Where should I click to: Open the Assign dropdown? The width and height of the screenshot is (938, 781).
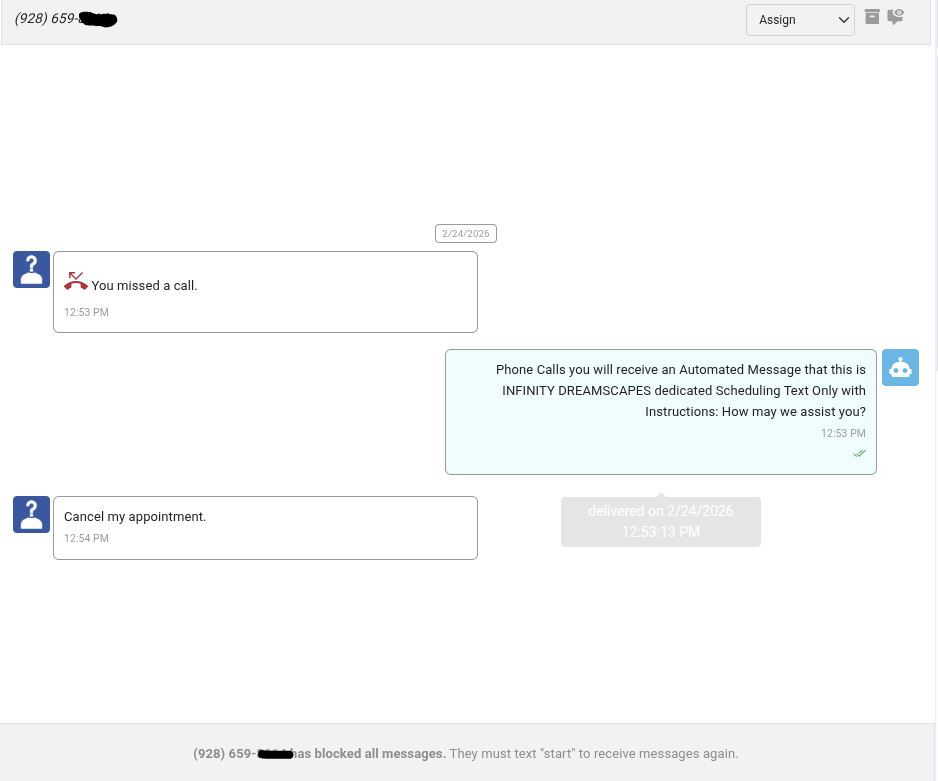799,20
